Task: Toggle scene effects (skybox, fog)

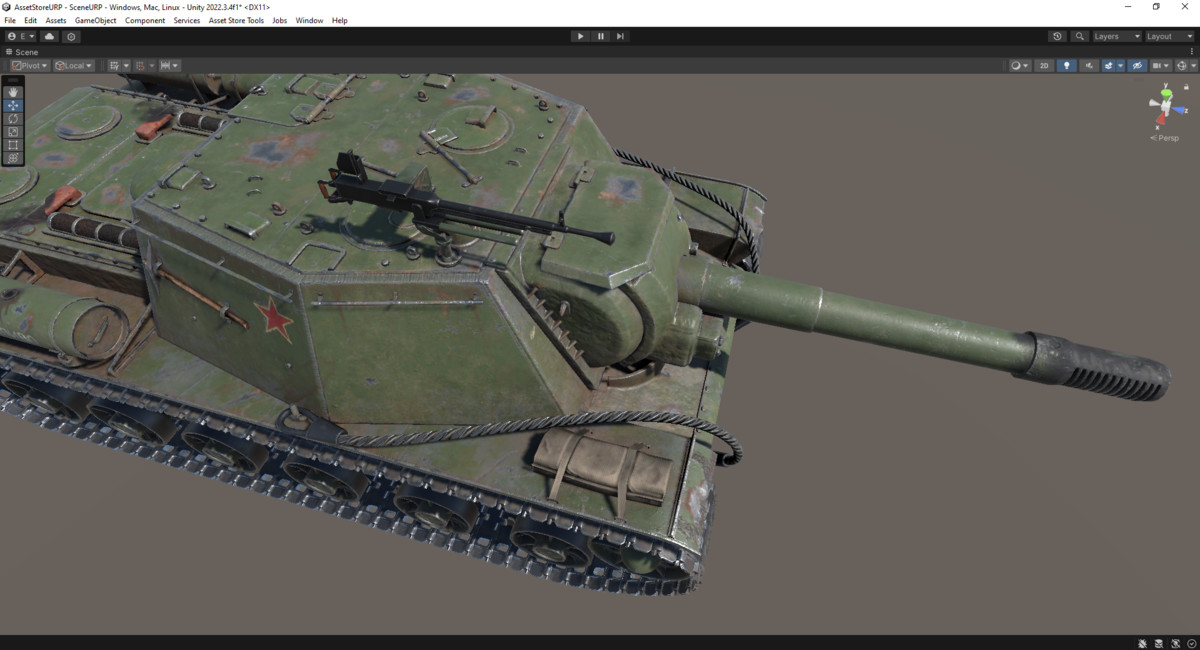Action: click(x=1109, y=66)
